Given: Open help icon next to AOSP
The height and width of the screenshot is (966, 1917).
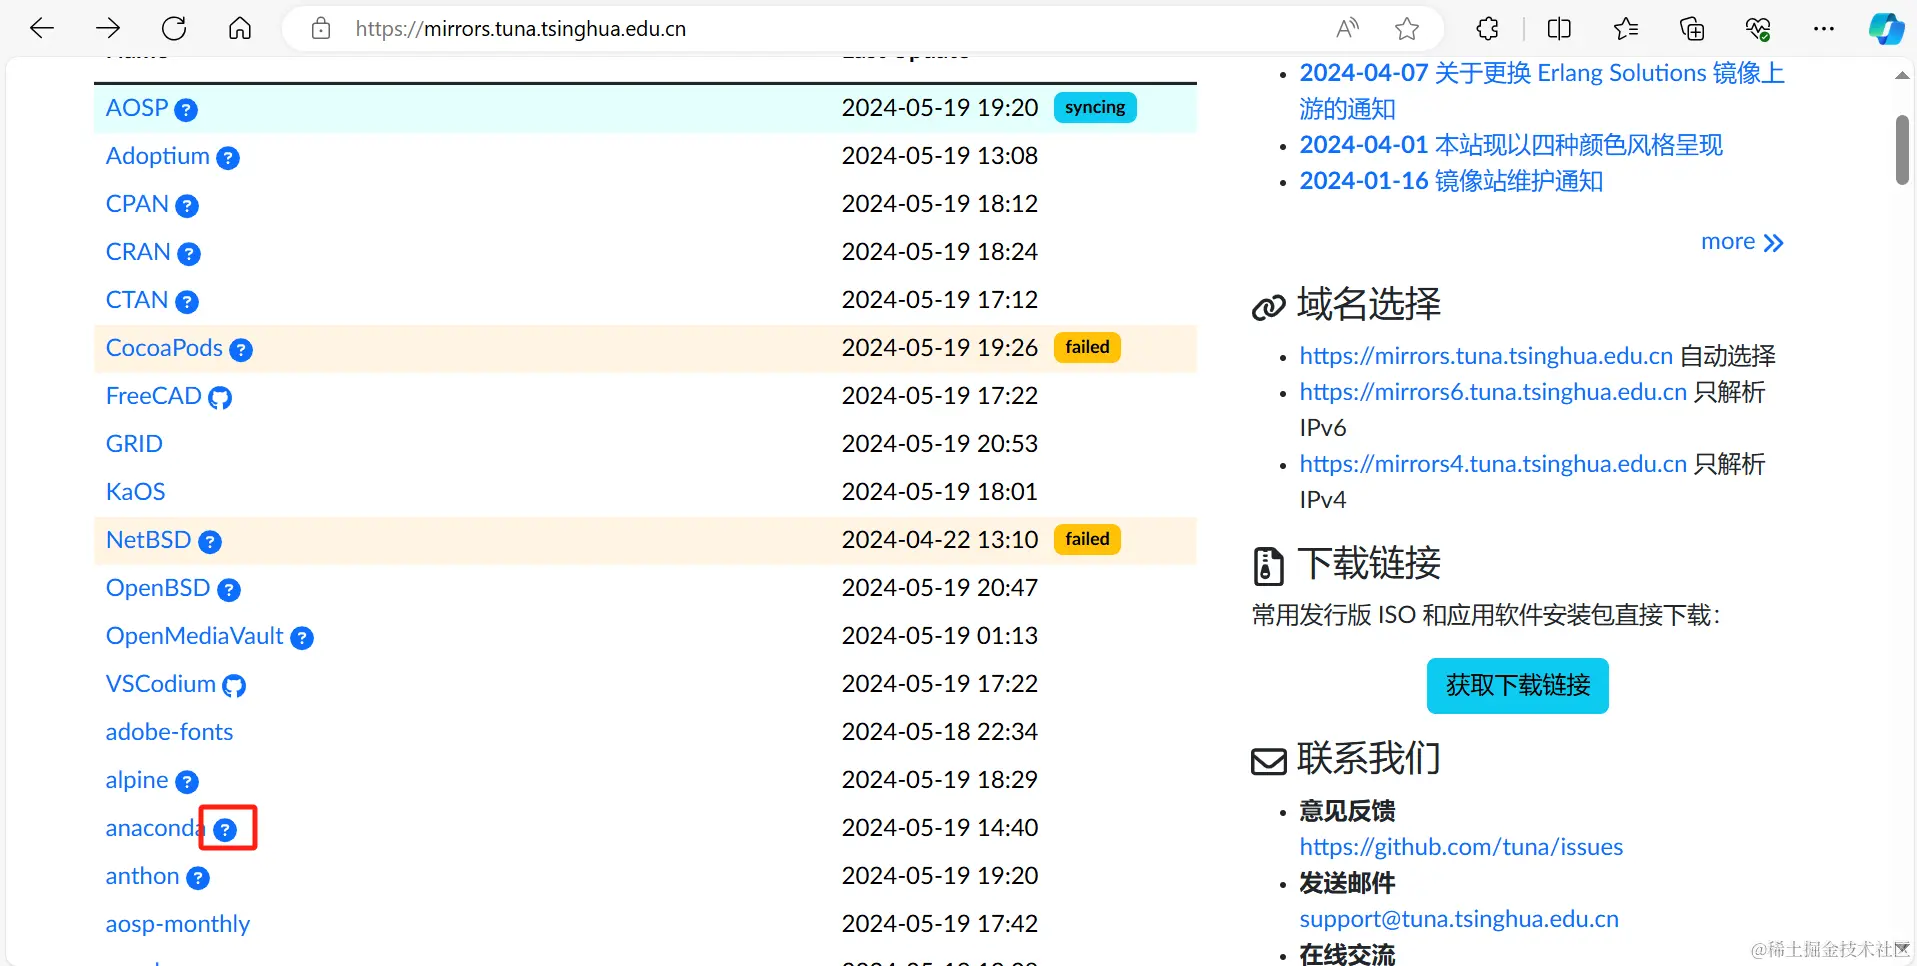Looking at the screenshot, I should pos(186,110).
